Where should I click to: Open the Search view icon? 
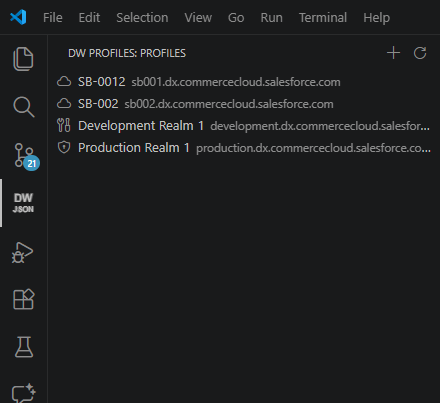point(24,107)
